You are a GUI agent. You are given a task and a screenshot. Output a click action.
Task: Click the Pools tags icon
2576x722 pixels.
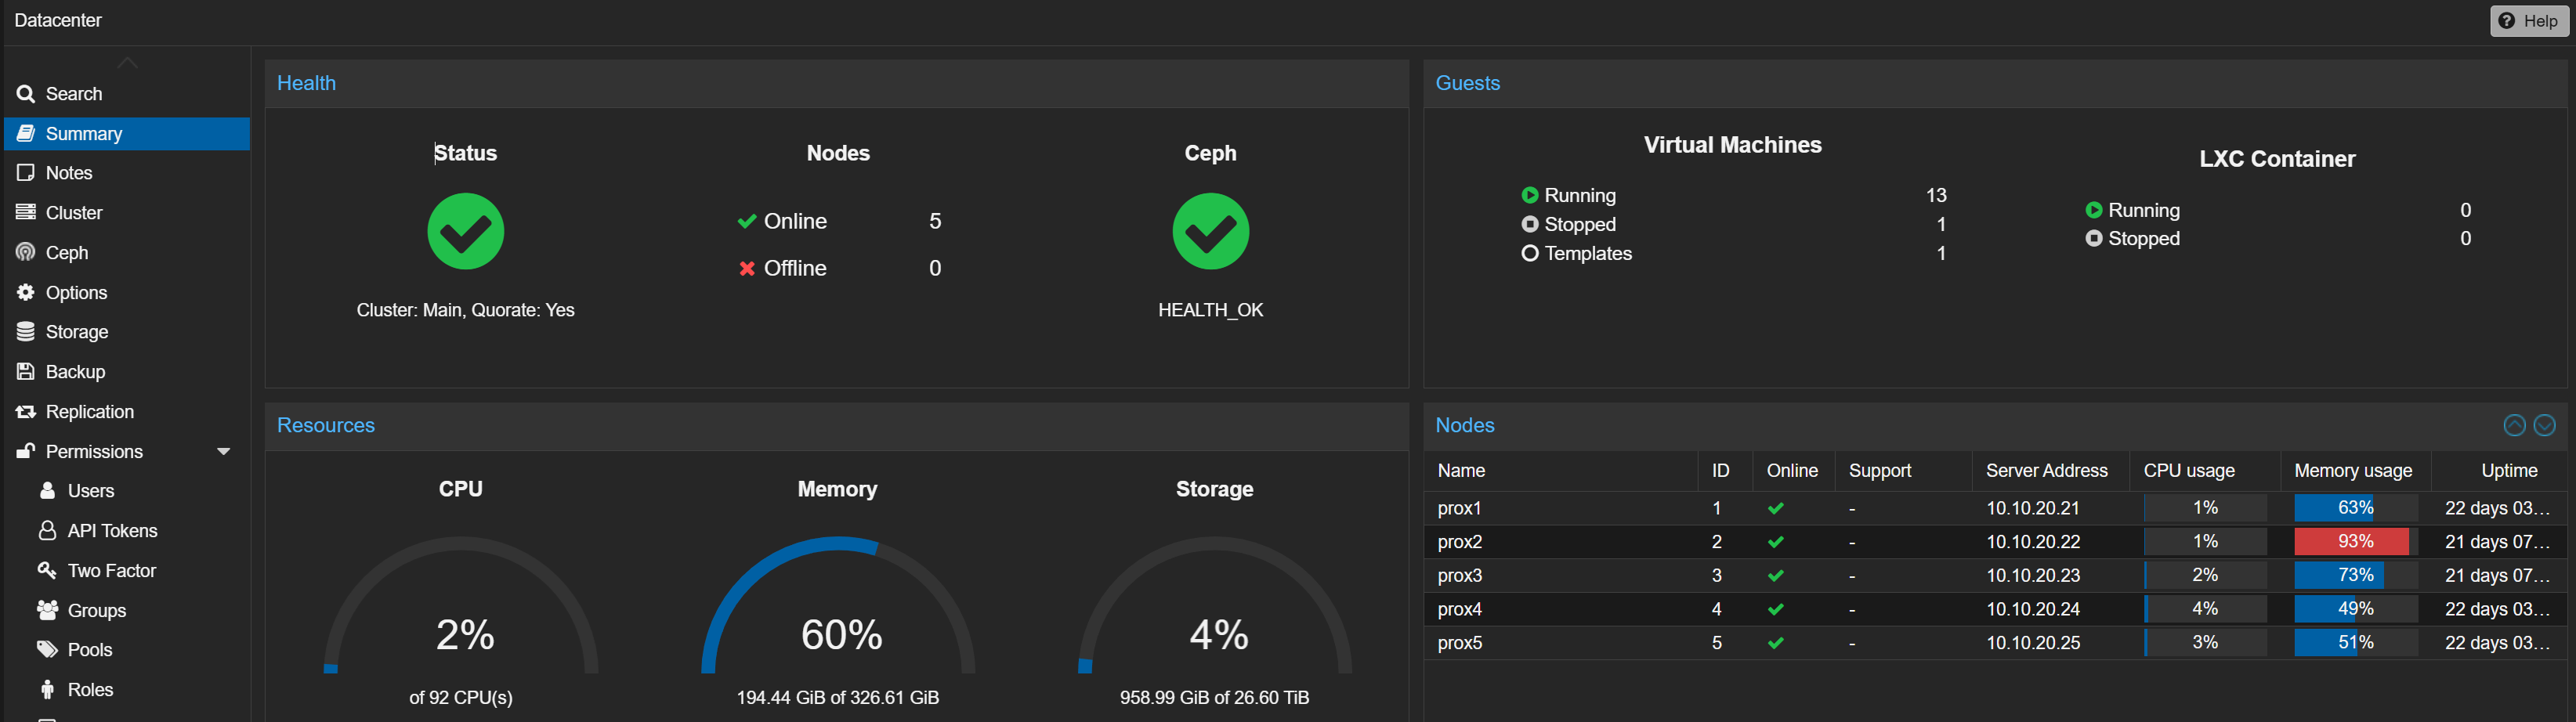47,650
